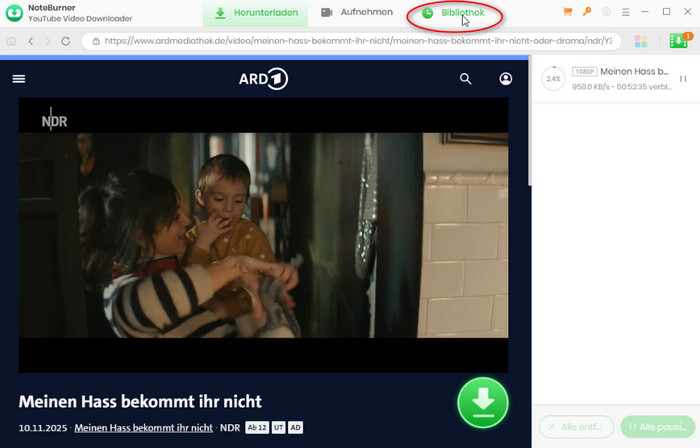Screen dimensions: 700x448
Task: Click the big green download button
Action: click(483, 403)
